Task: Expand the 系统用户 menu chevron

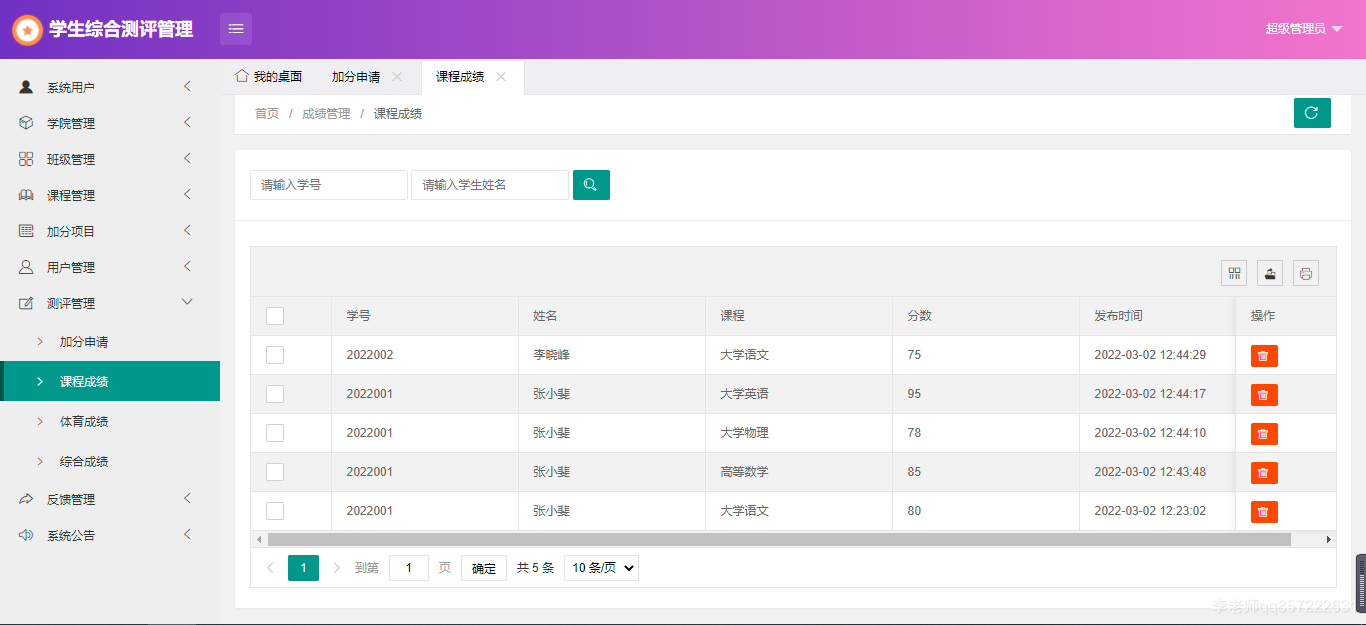Action: pyautogui.click(x=187, y=87)
